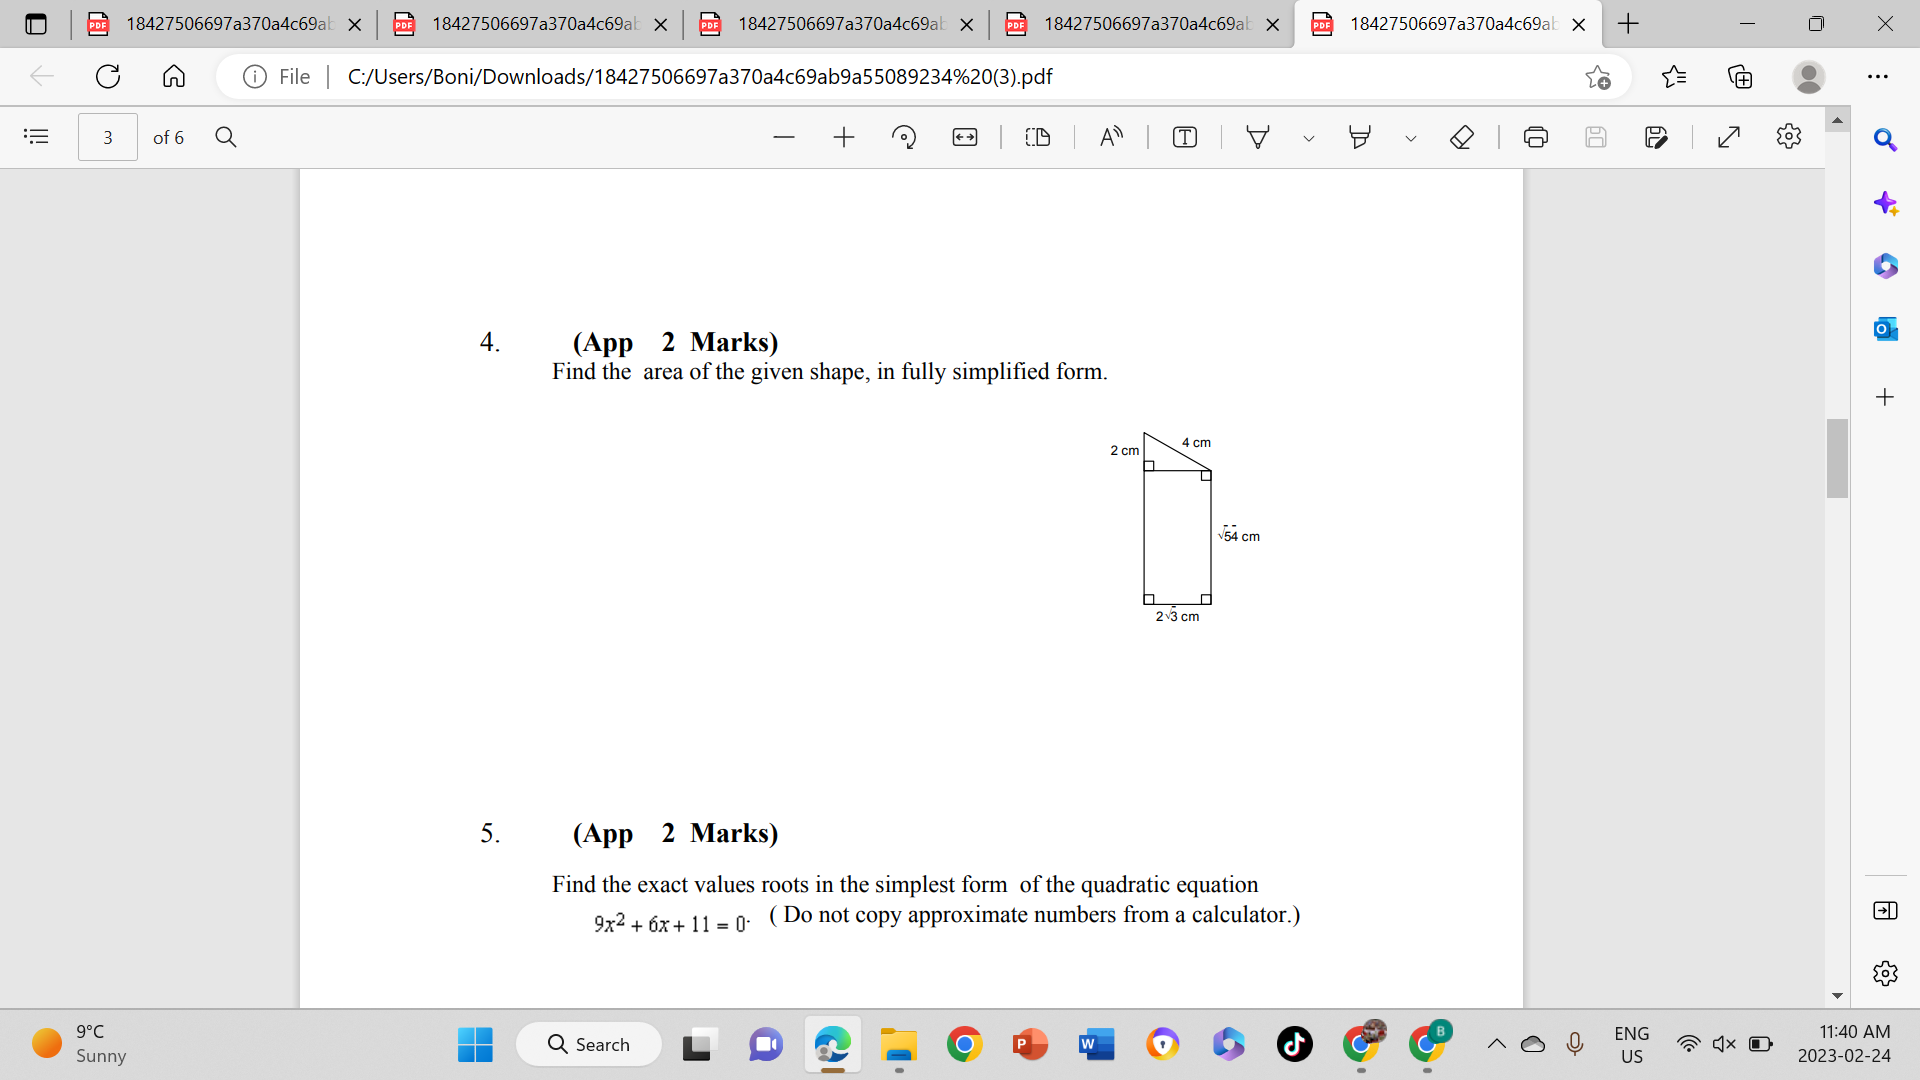Expand the Highlight color options dropdown

(1410, 138)
